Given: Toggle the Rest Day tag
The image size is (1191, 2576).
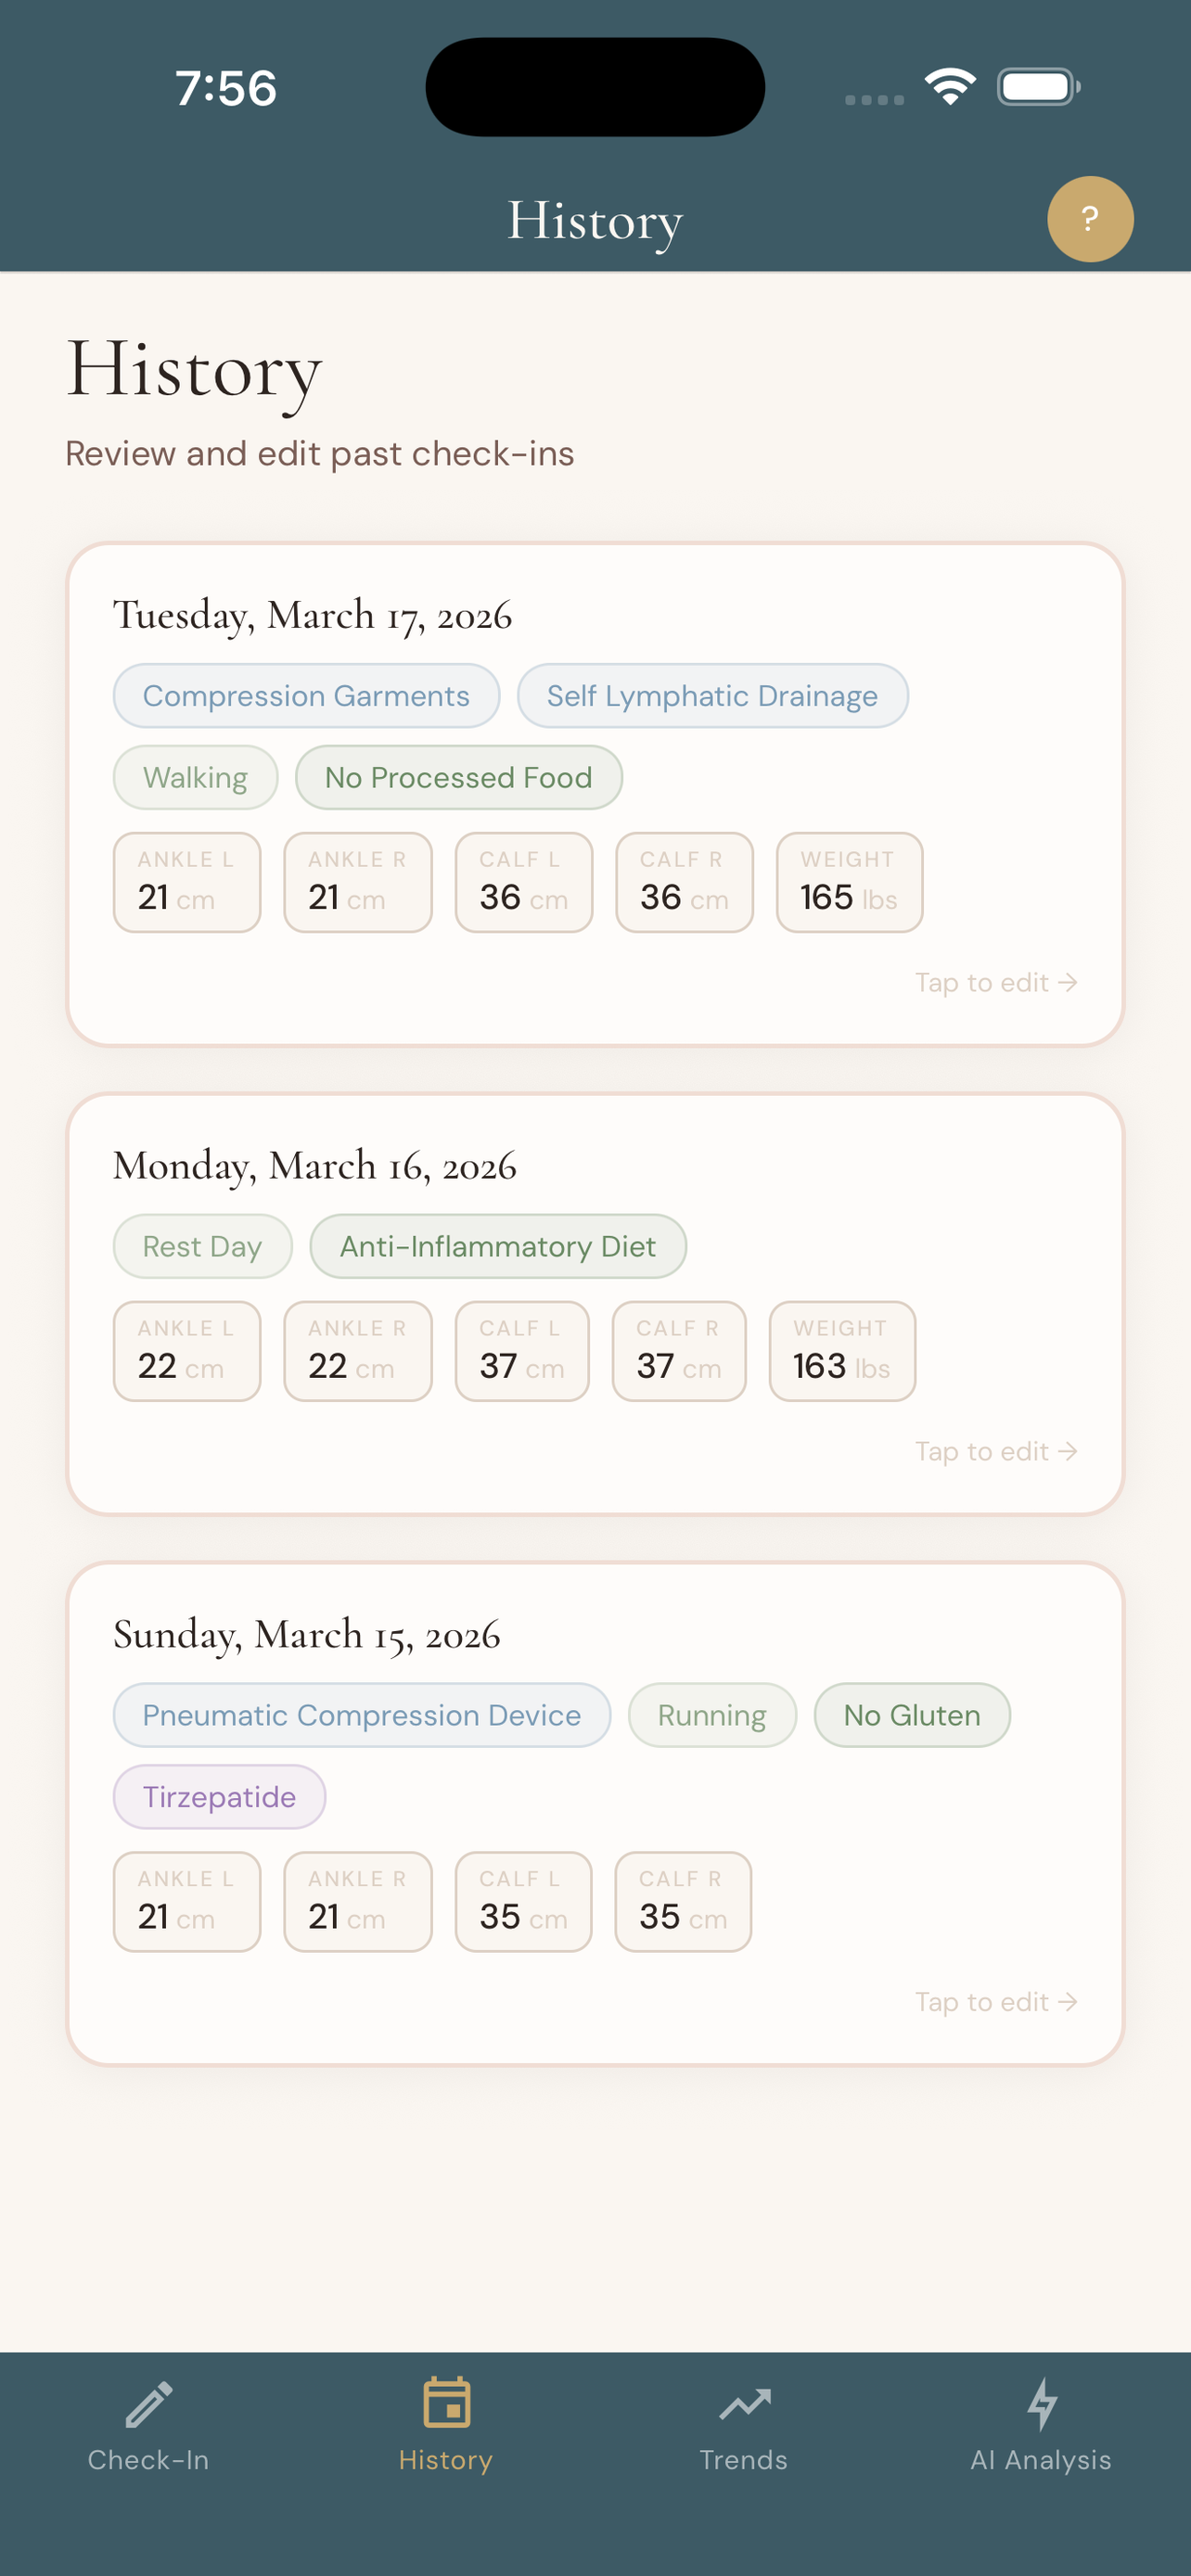Looking at the screenshot, I should 201,1246.
